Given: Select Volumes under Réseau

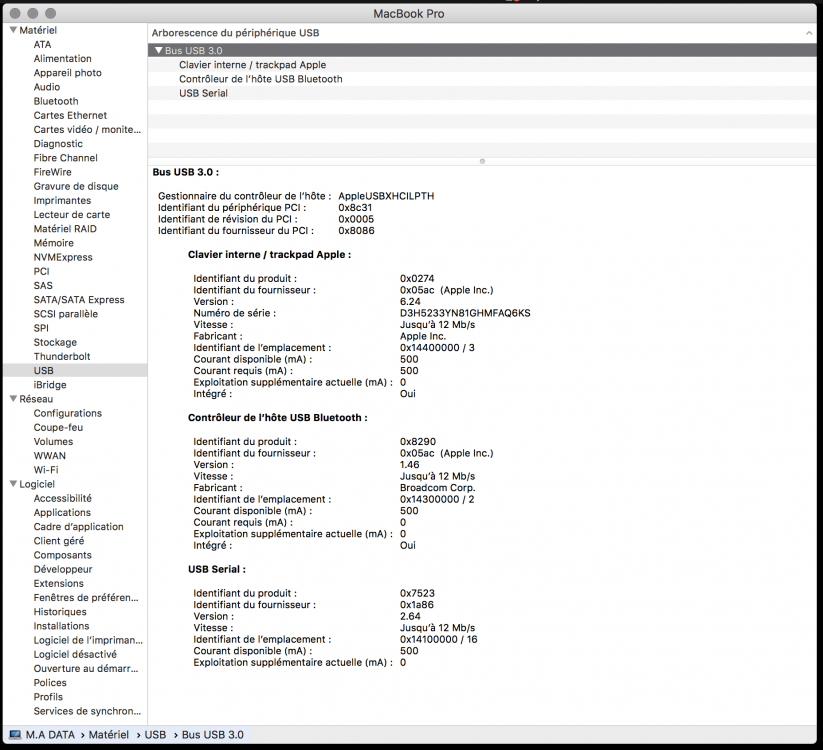Looking at the screenshot, I should [54, 441].
